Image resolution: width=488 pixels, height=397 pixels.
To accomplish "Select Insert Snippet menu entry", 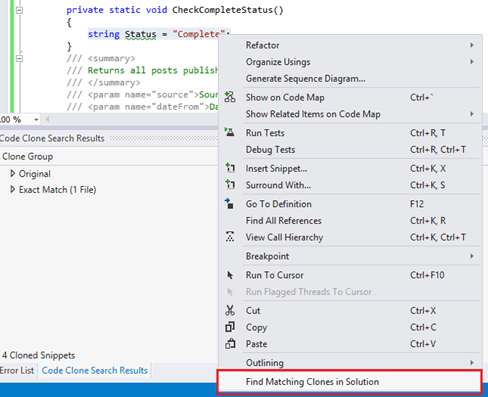I will click(350, 169).
